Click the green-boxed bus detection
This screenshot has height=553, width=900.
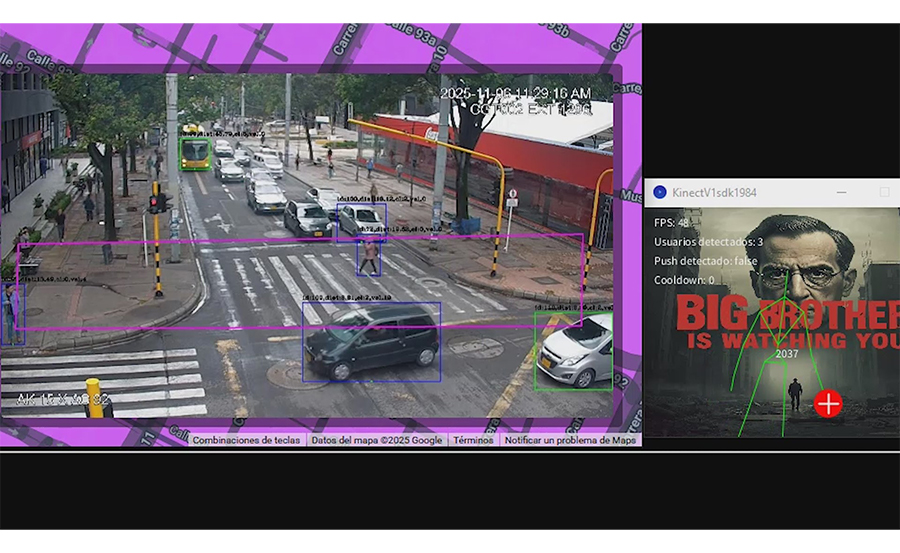tap(195, 153)
